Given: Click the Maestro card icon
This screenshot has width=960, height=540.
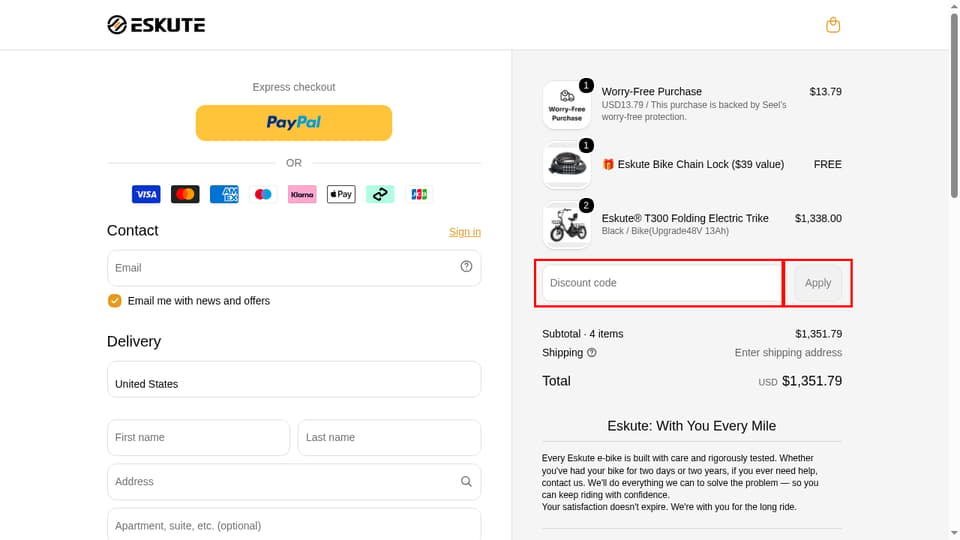Looking at the screenshot, I should click(x=263, y=195).
